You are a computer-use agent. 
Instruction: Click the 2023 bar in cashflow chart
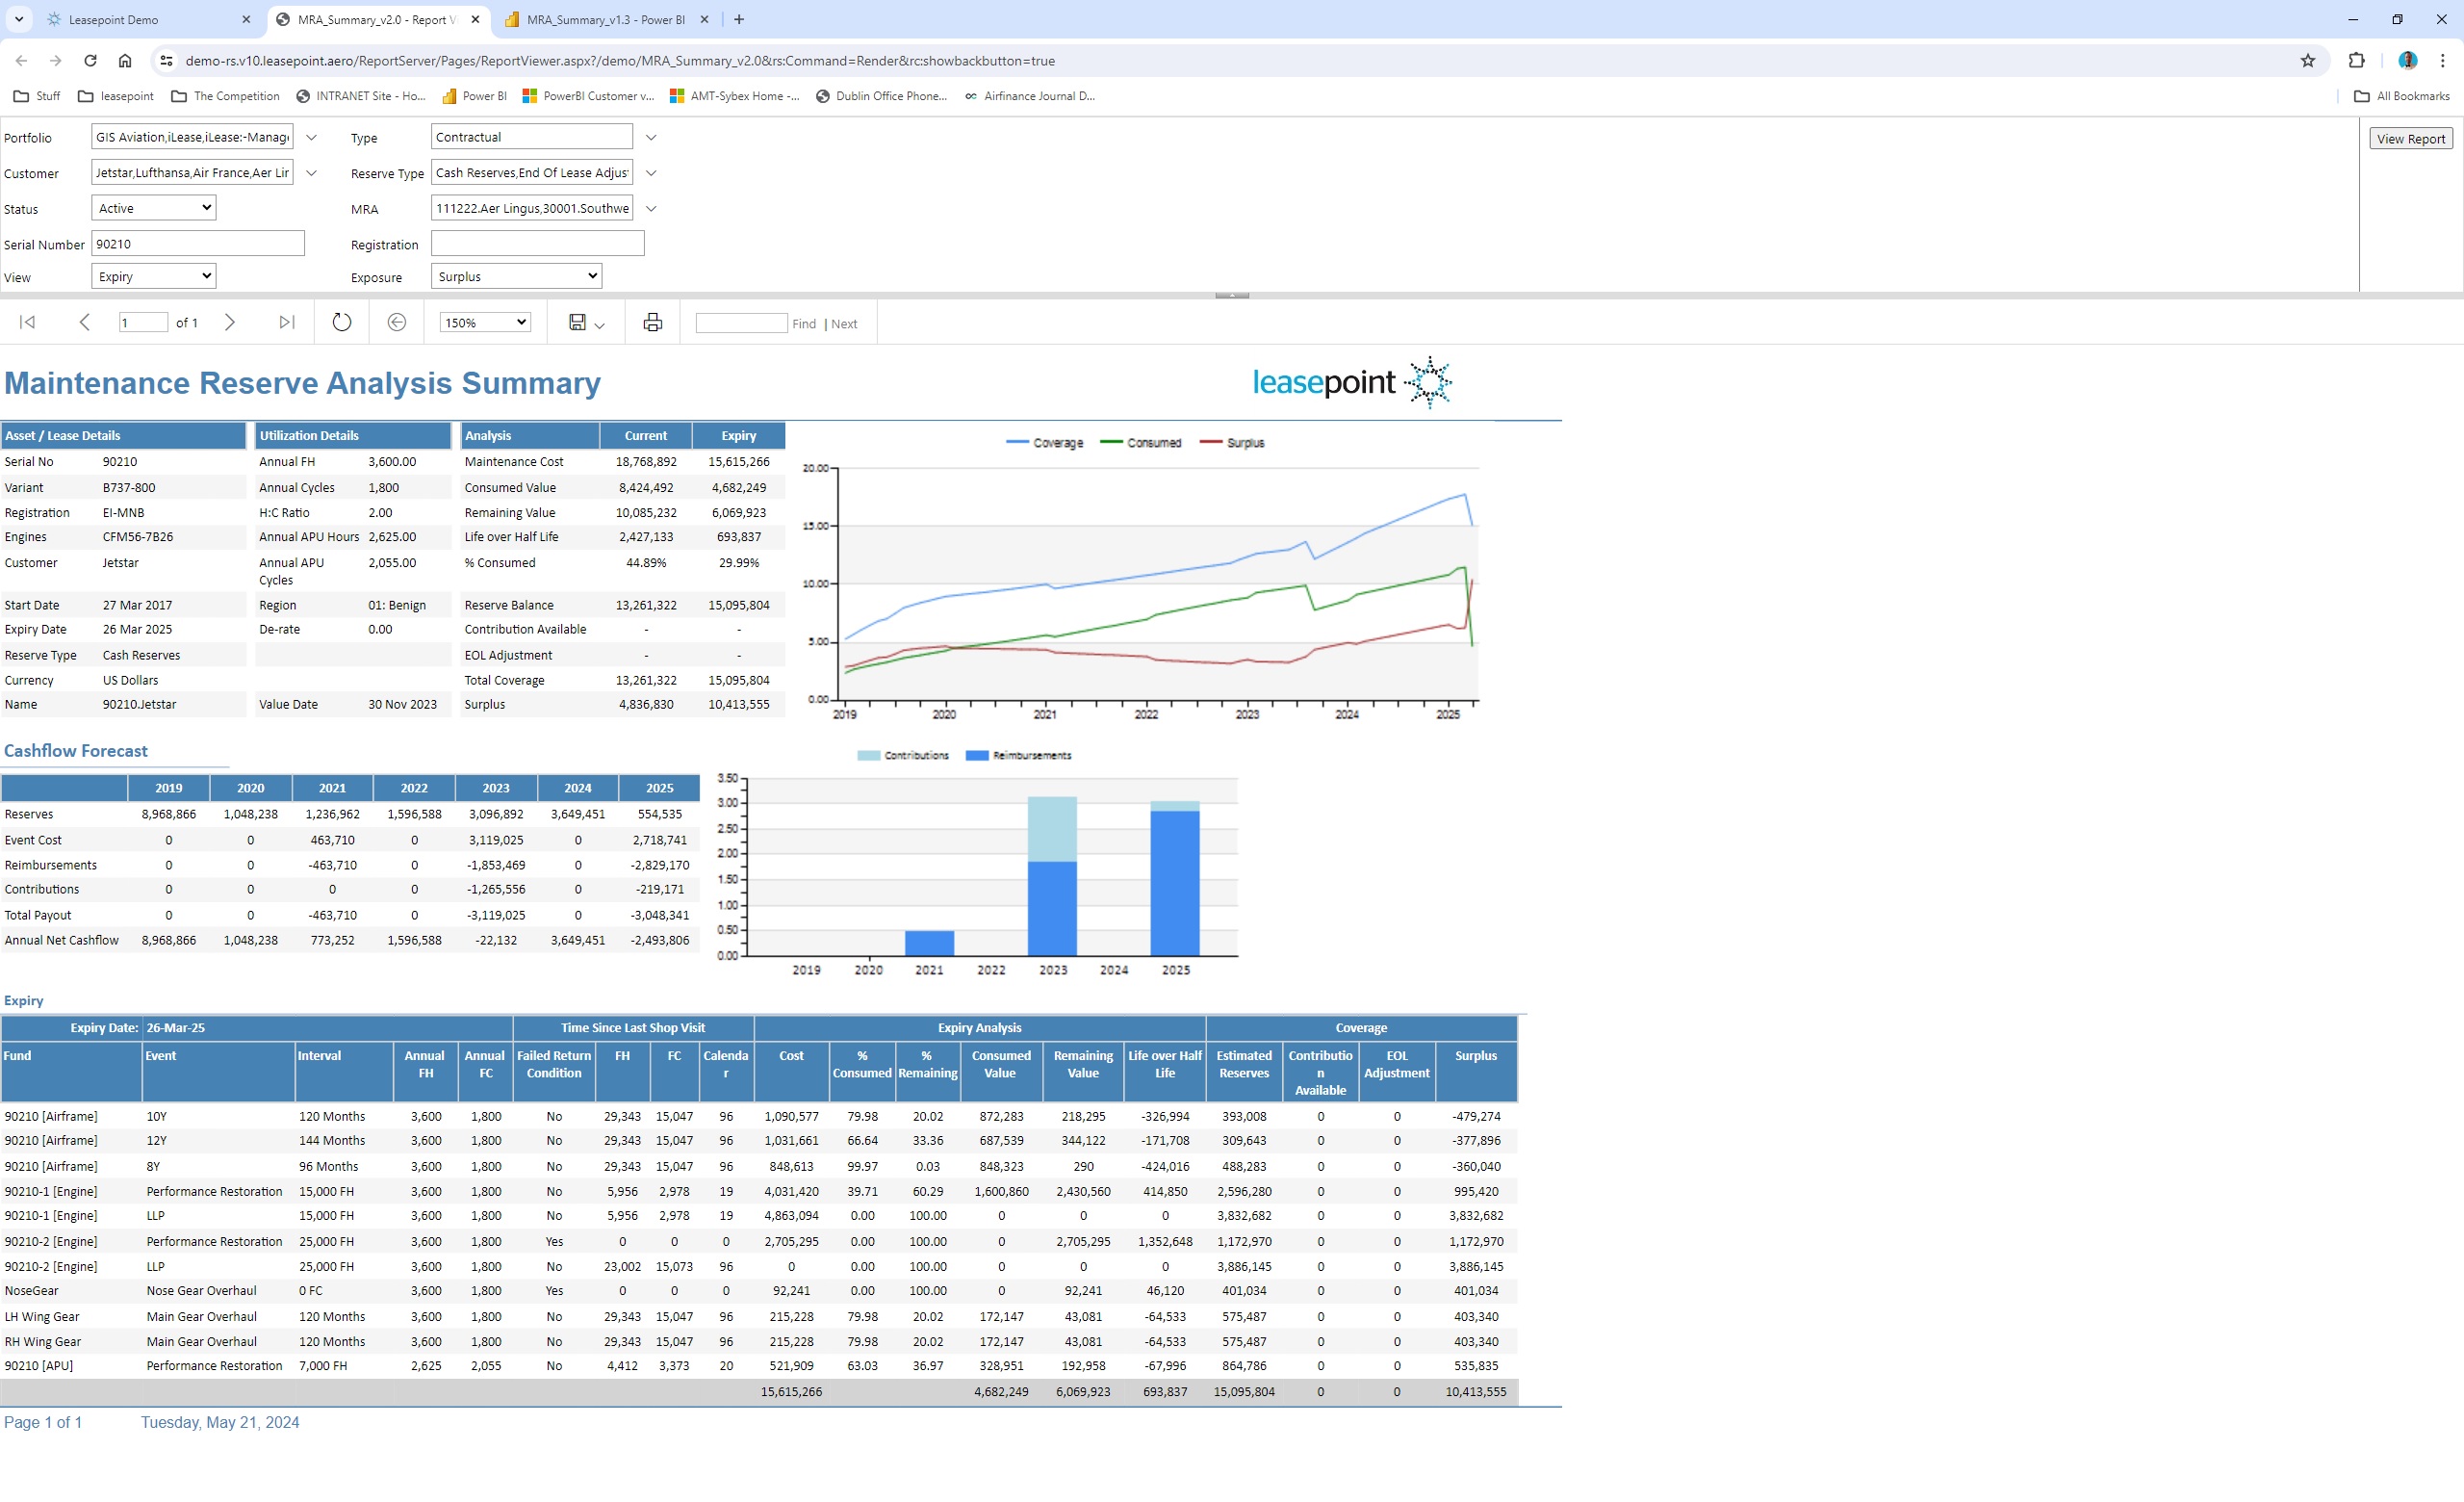1052,876
